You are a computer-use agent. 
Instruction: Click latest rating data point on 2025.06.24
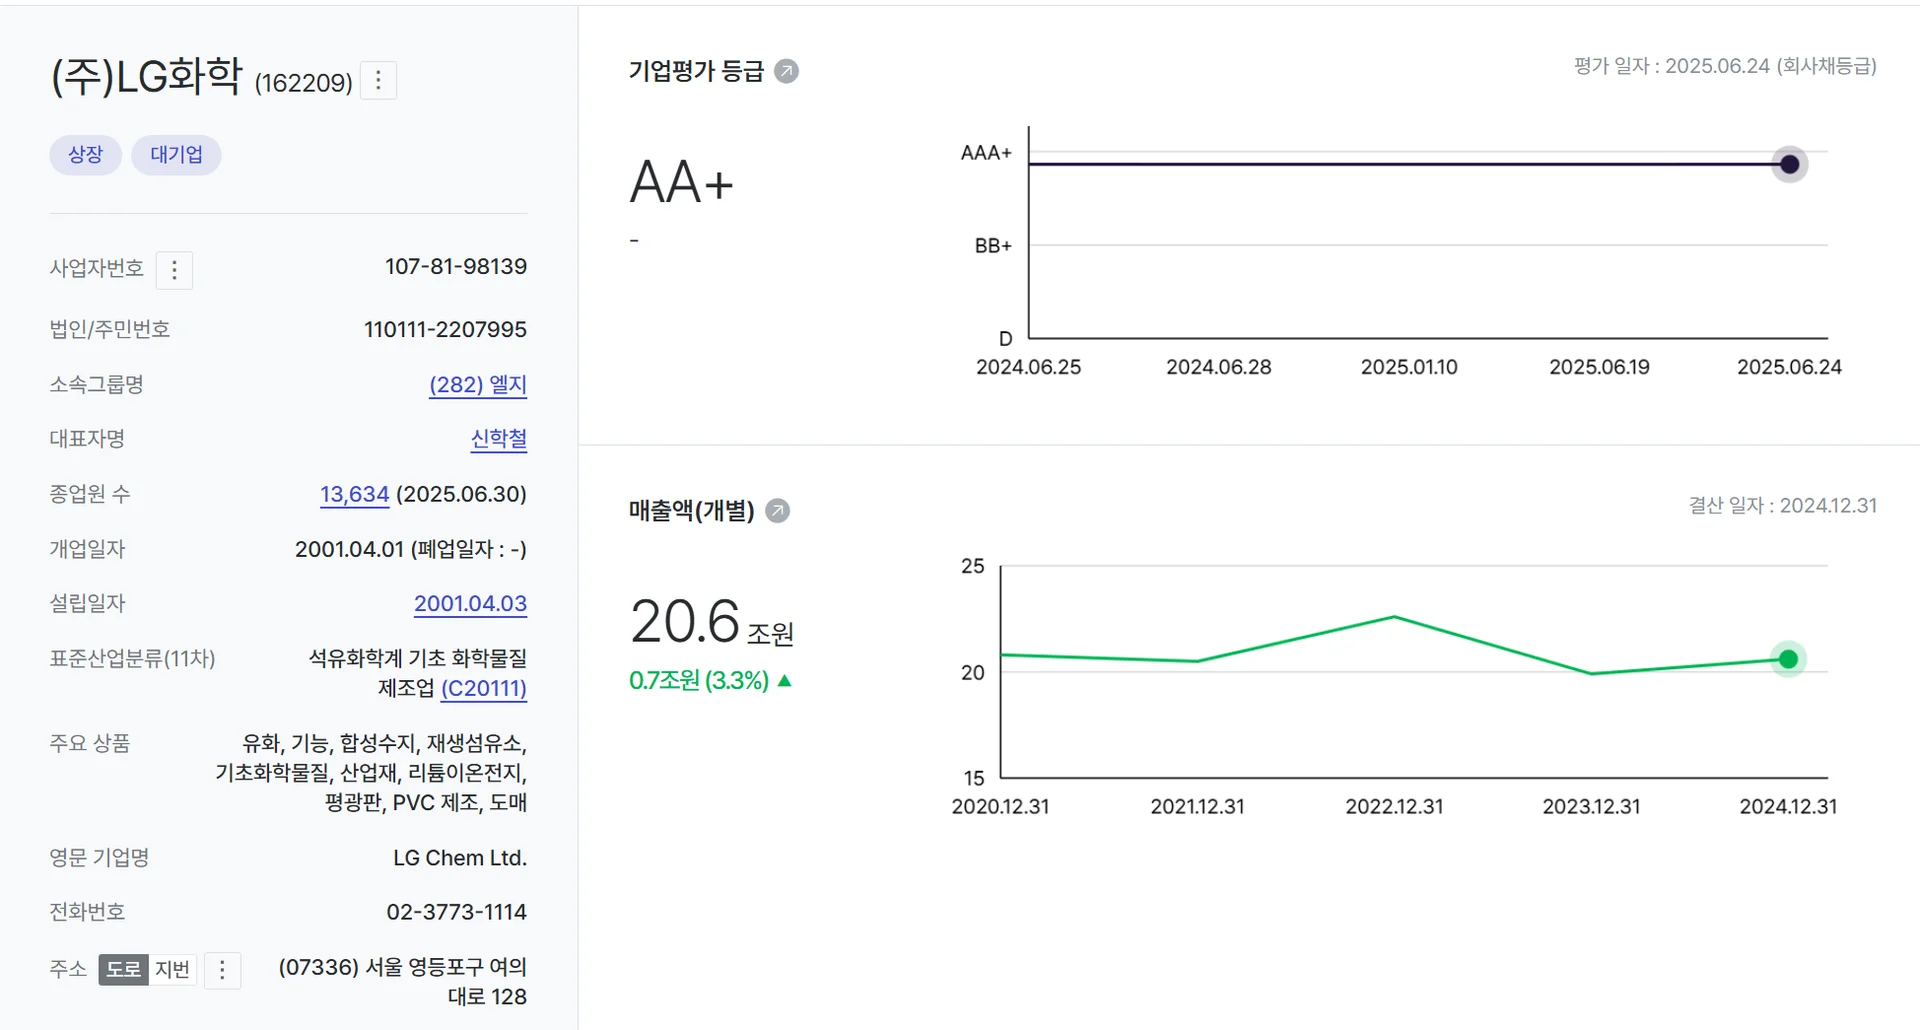pos(1788,164)
